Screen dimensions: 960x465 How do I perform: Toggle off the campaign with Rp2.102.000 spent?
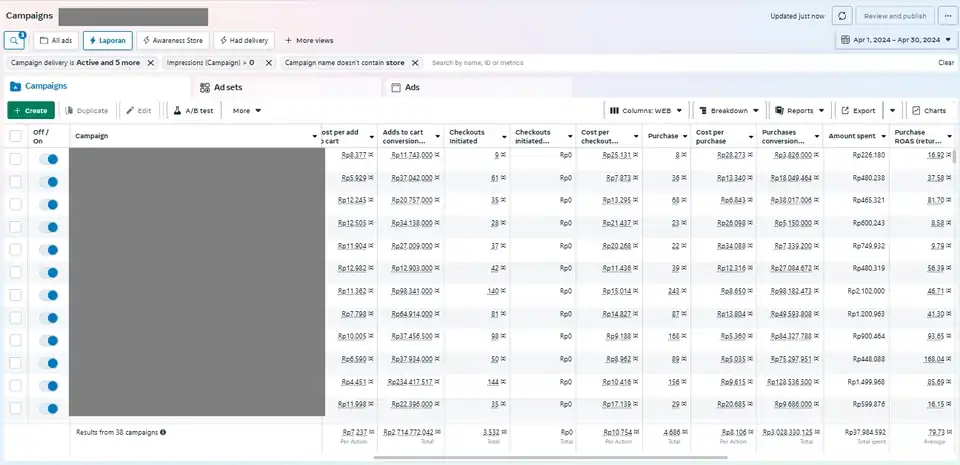point(48,295)
